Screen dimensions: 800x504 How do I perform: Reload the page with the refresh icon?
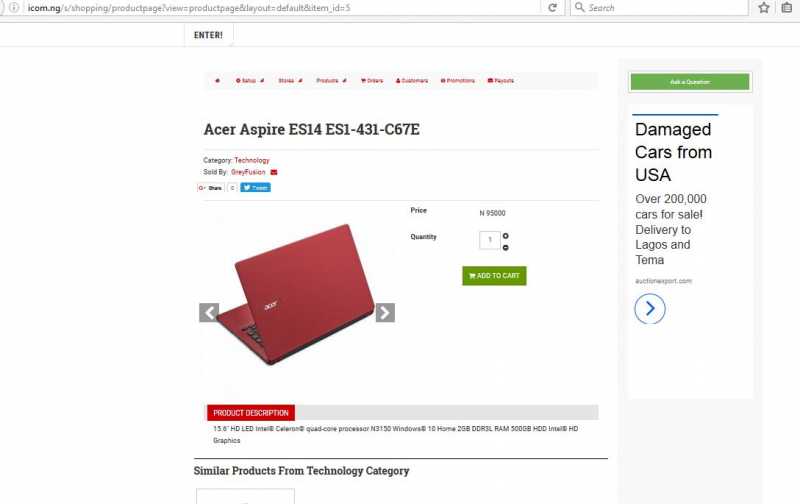pyautogui.click(x=553, y=8)
